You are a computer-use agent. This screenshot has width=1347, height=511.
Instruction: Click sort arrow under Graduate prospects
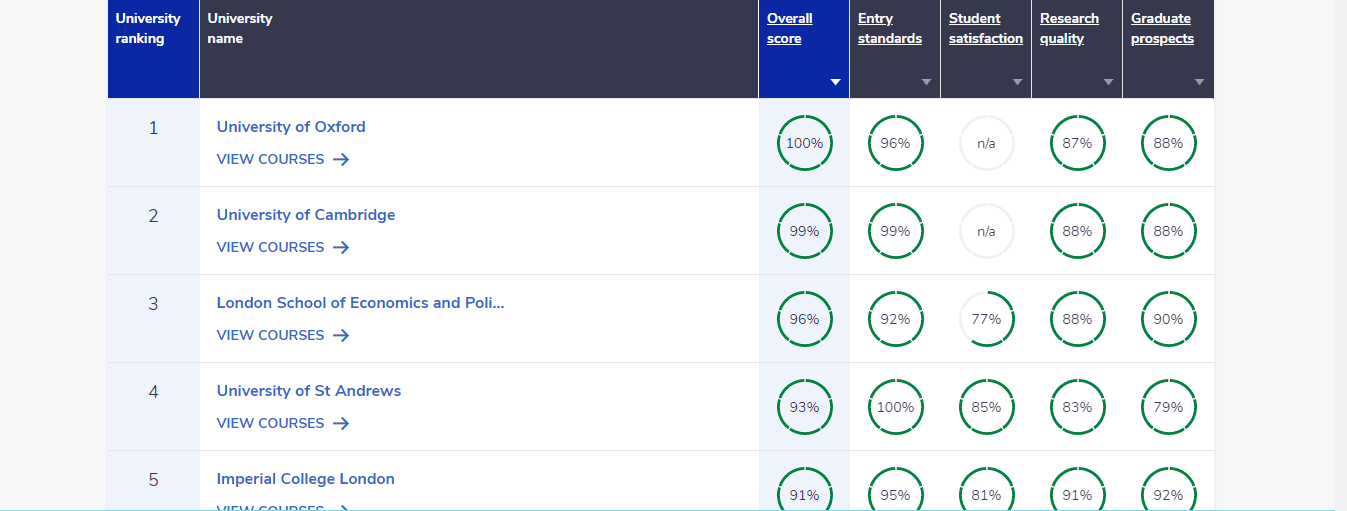(1199, 82)
